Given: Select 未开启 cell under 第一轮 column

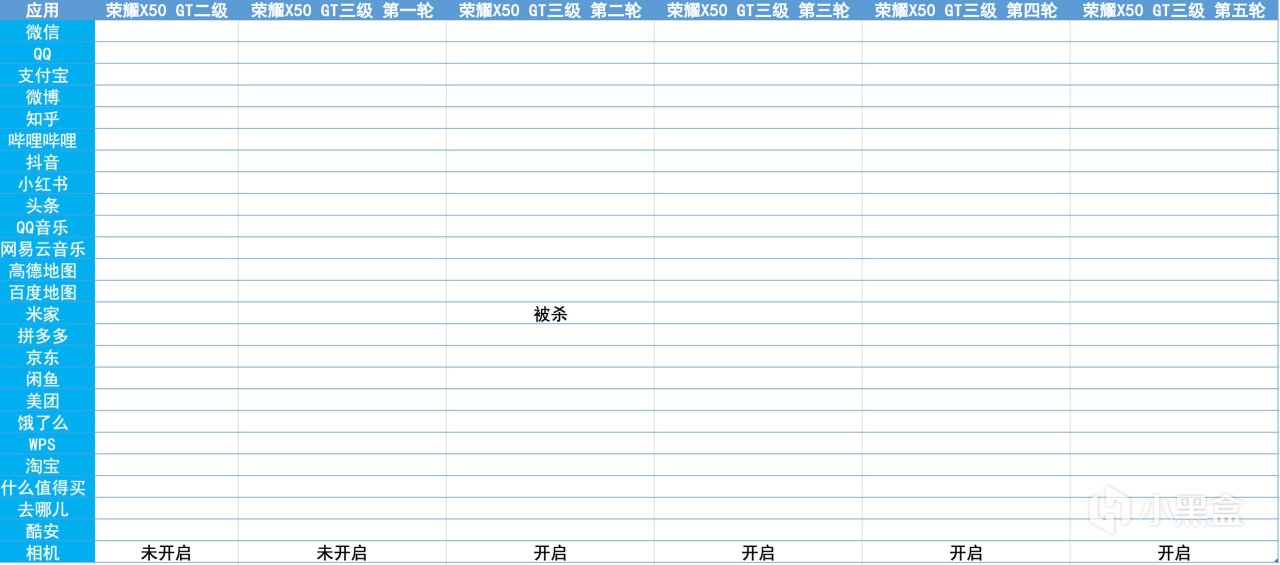Looking at the screenshot, I should click(342, 553).
